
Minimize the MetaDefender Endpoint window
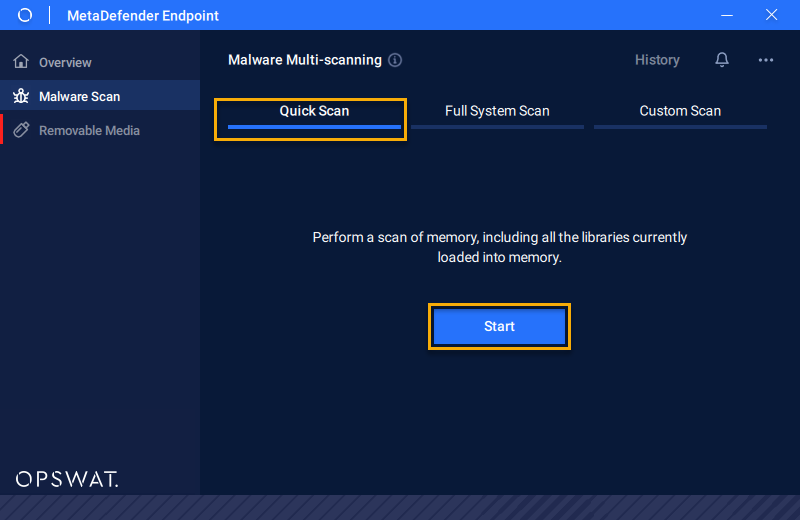coord(727,15)
